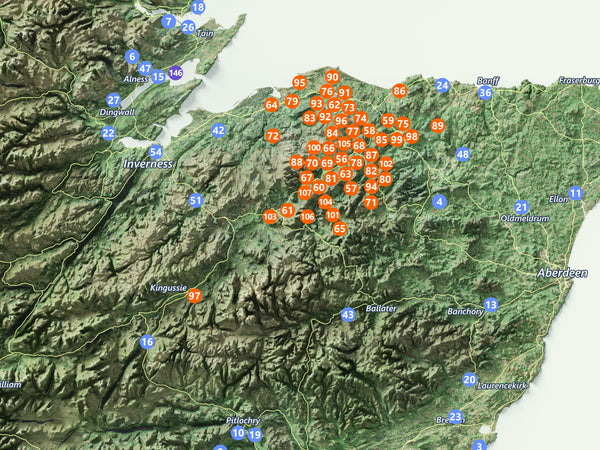Open blue marker 16
Image resolution: width=600 pixels, height=450 pixels.
147,342
